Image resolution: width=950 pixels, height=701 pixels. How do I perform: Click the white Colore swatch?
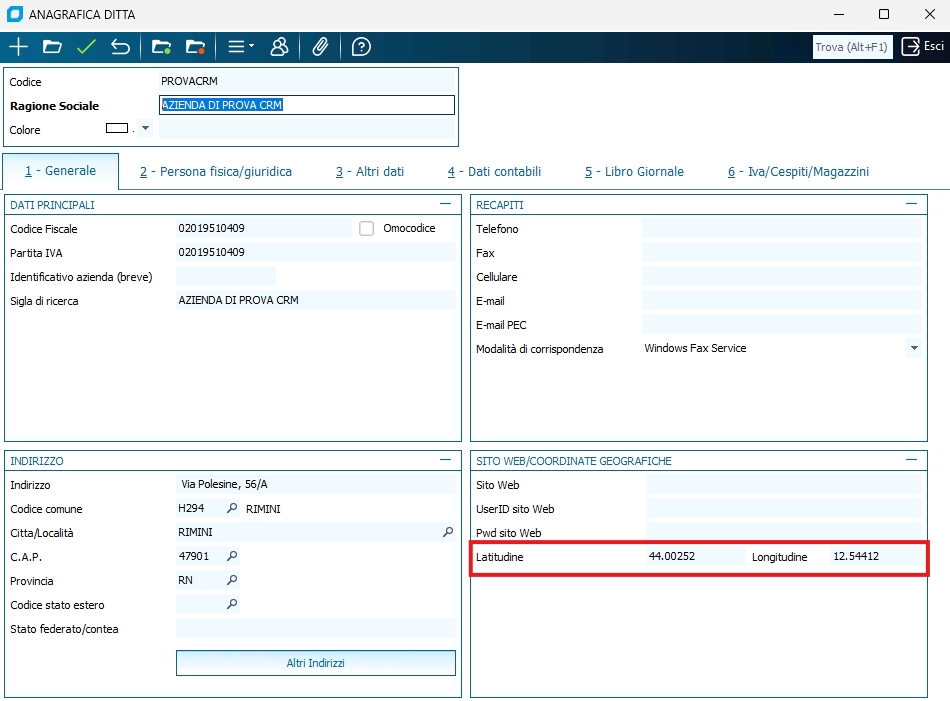pyautogui.click(x=117, y=129)
